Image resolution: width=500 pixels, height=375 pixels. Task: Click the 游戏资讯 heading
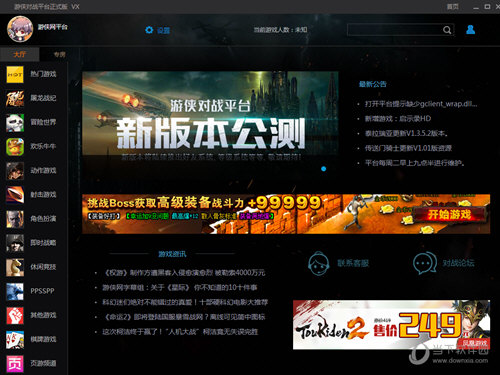(172, 254)
